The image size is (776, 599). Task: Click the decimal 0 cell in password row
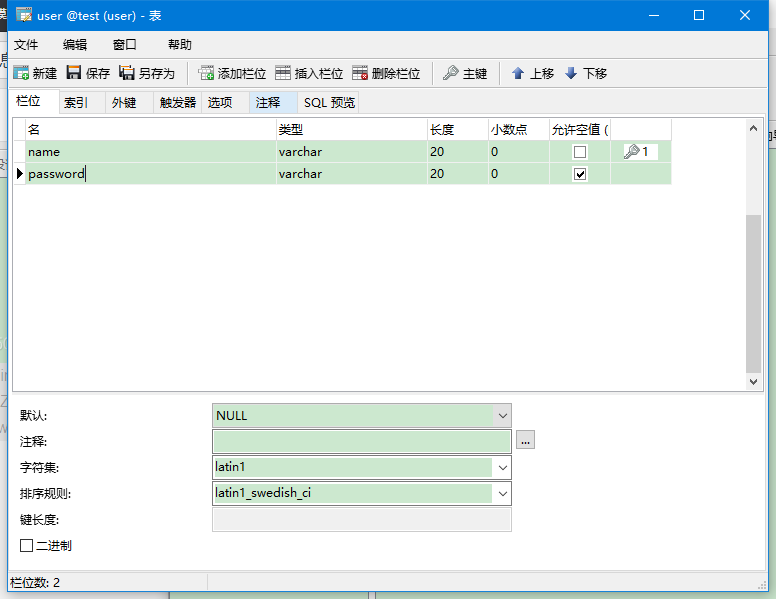pyautogui.click(x=519, y=174)
